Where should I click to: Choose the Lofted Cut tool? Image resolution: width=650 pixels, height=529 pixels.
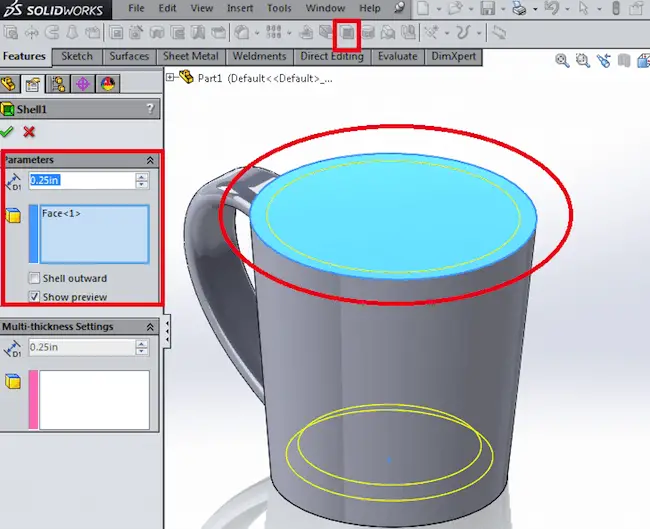[x=198, y=32]
